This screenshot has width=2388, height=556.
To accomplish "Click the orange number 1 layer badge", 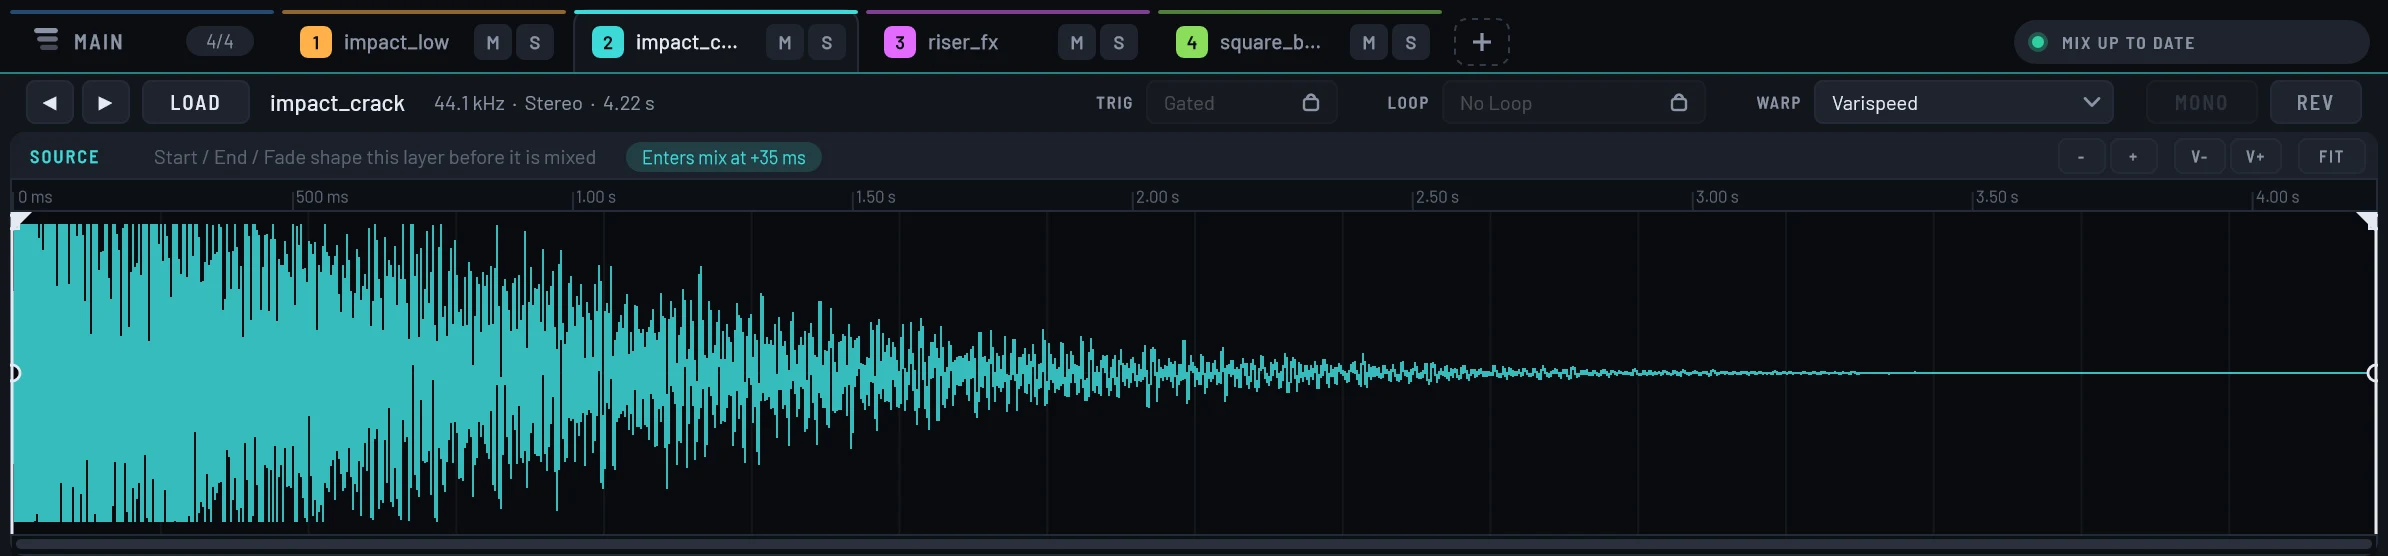I will (x=316, y=43).
